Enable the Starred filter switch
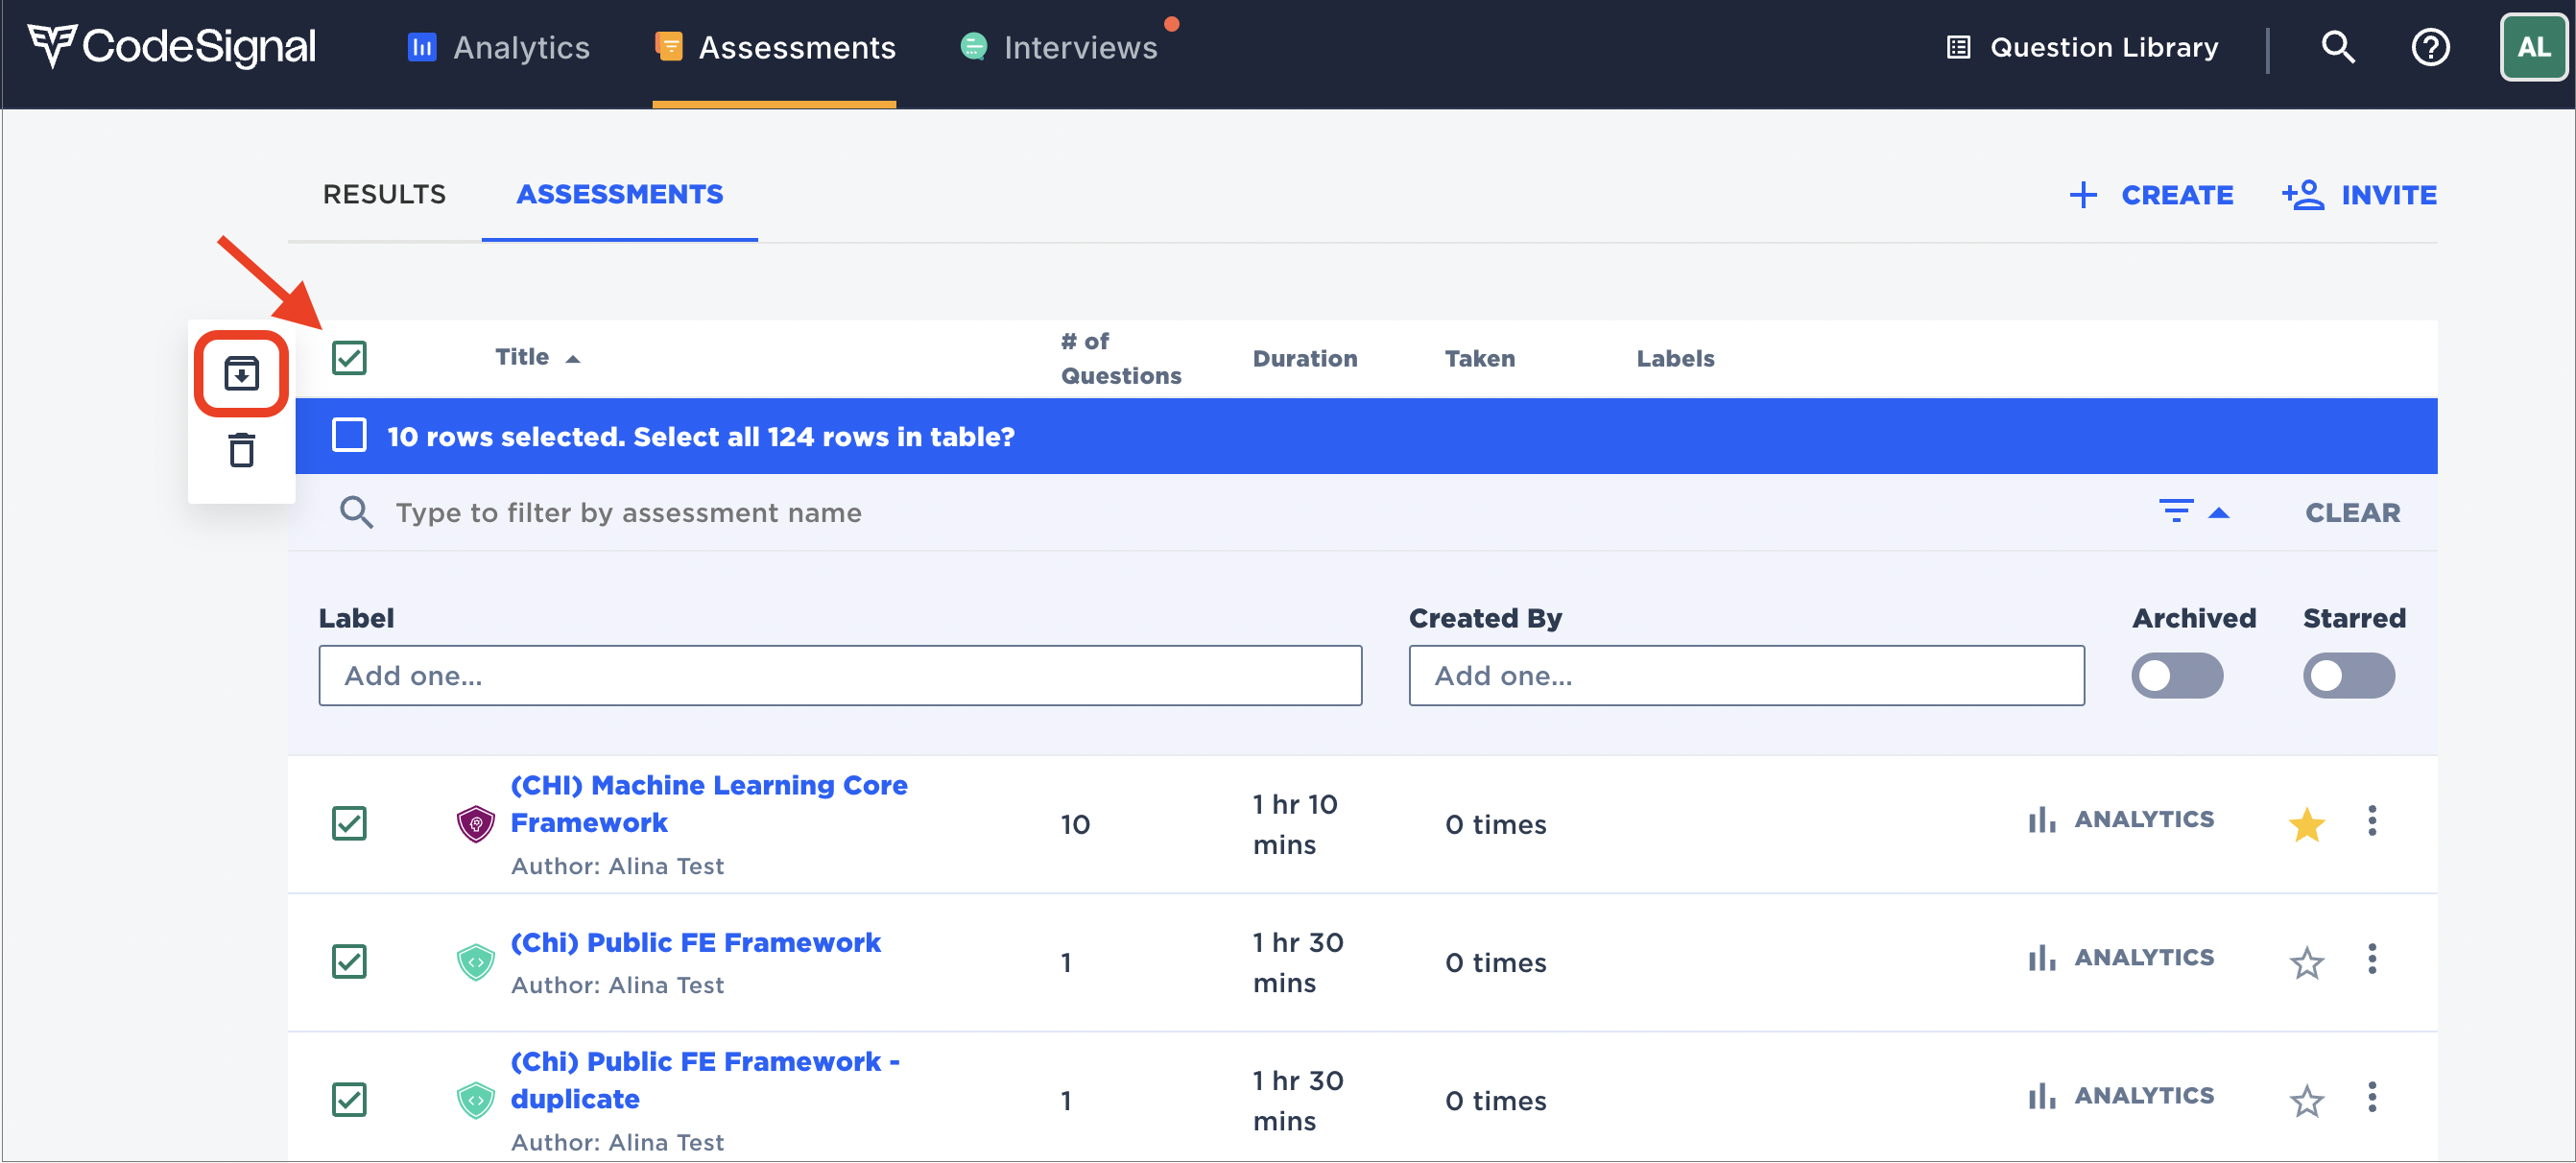2576x1163 pixels. click(2347, 676)
